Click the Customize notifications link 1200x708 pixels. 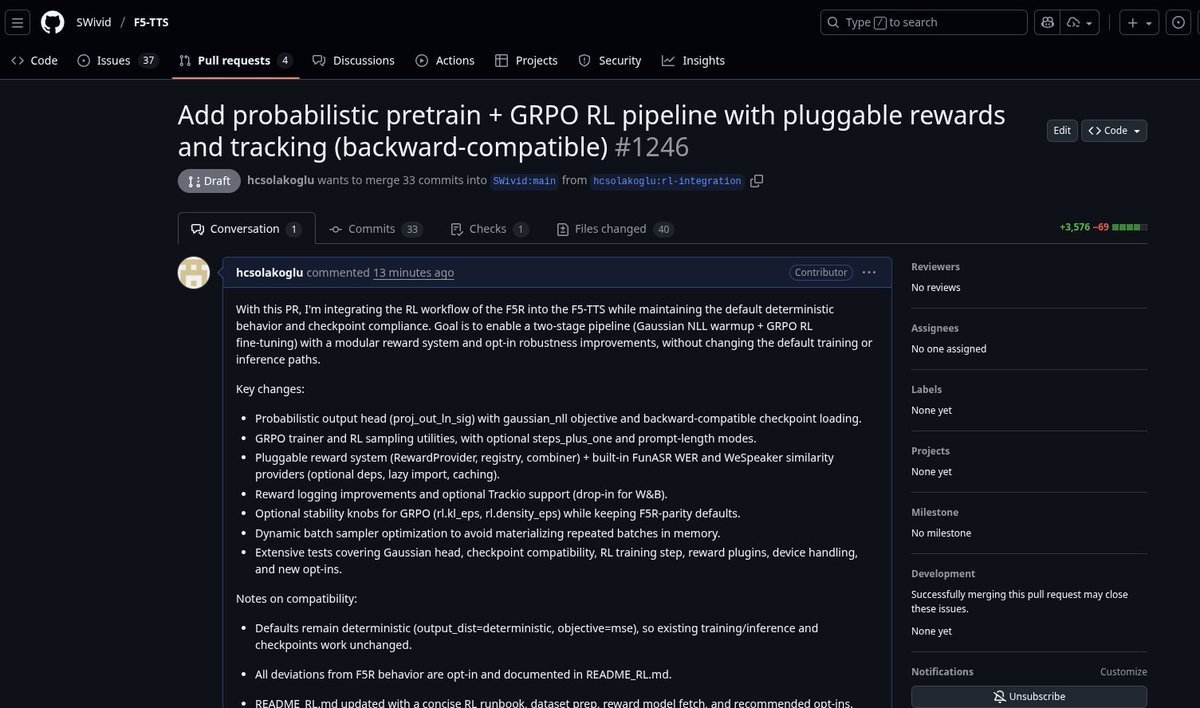1123,672
